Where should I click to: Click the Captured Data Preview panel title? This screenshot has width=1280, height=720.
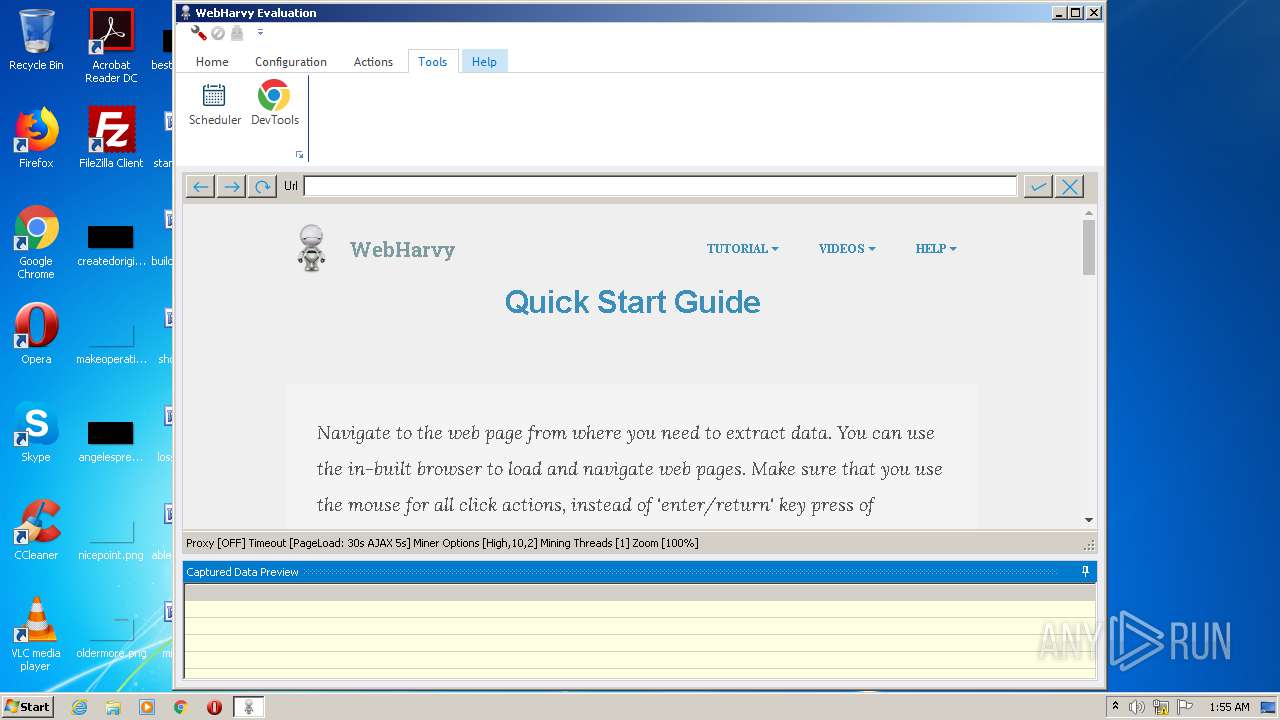(243, 572)
